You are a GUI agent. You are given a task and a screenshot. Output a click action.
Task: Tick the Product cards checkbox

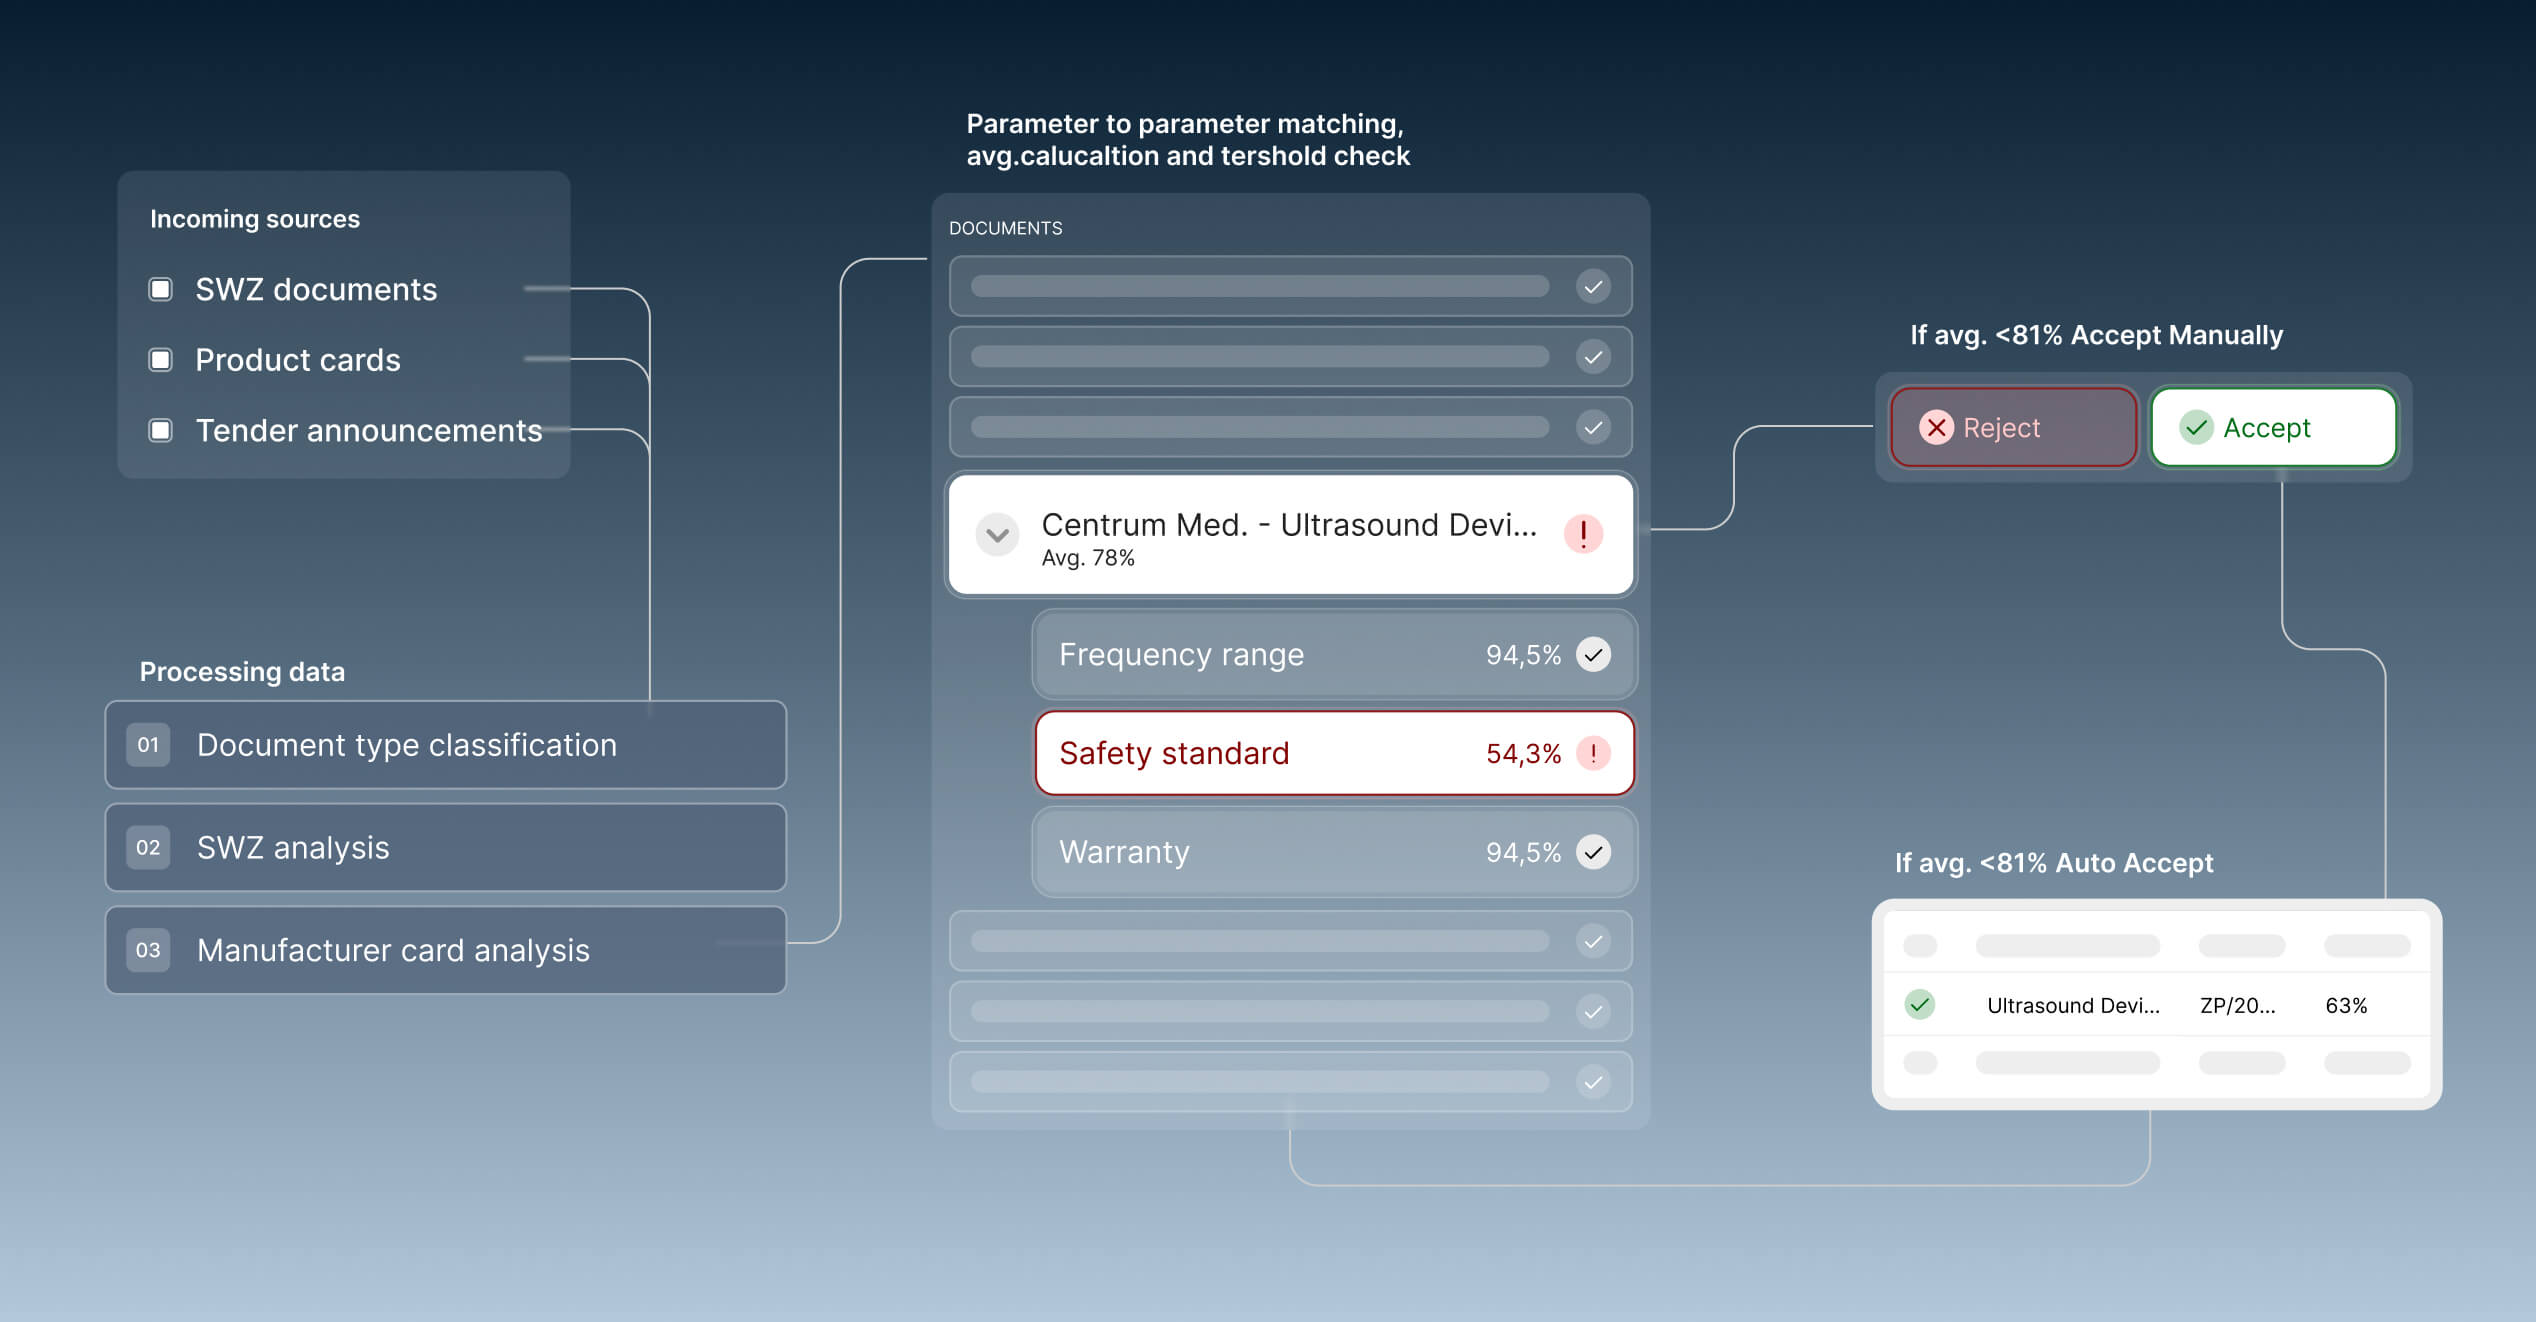(x=160, y=359)
